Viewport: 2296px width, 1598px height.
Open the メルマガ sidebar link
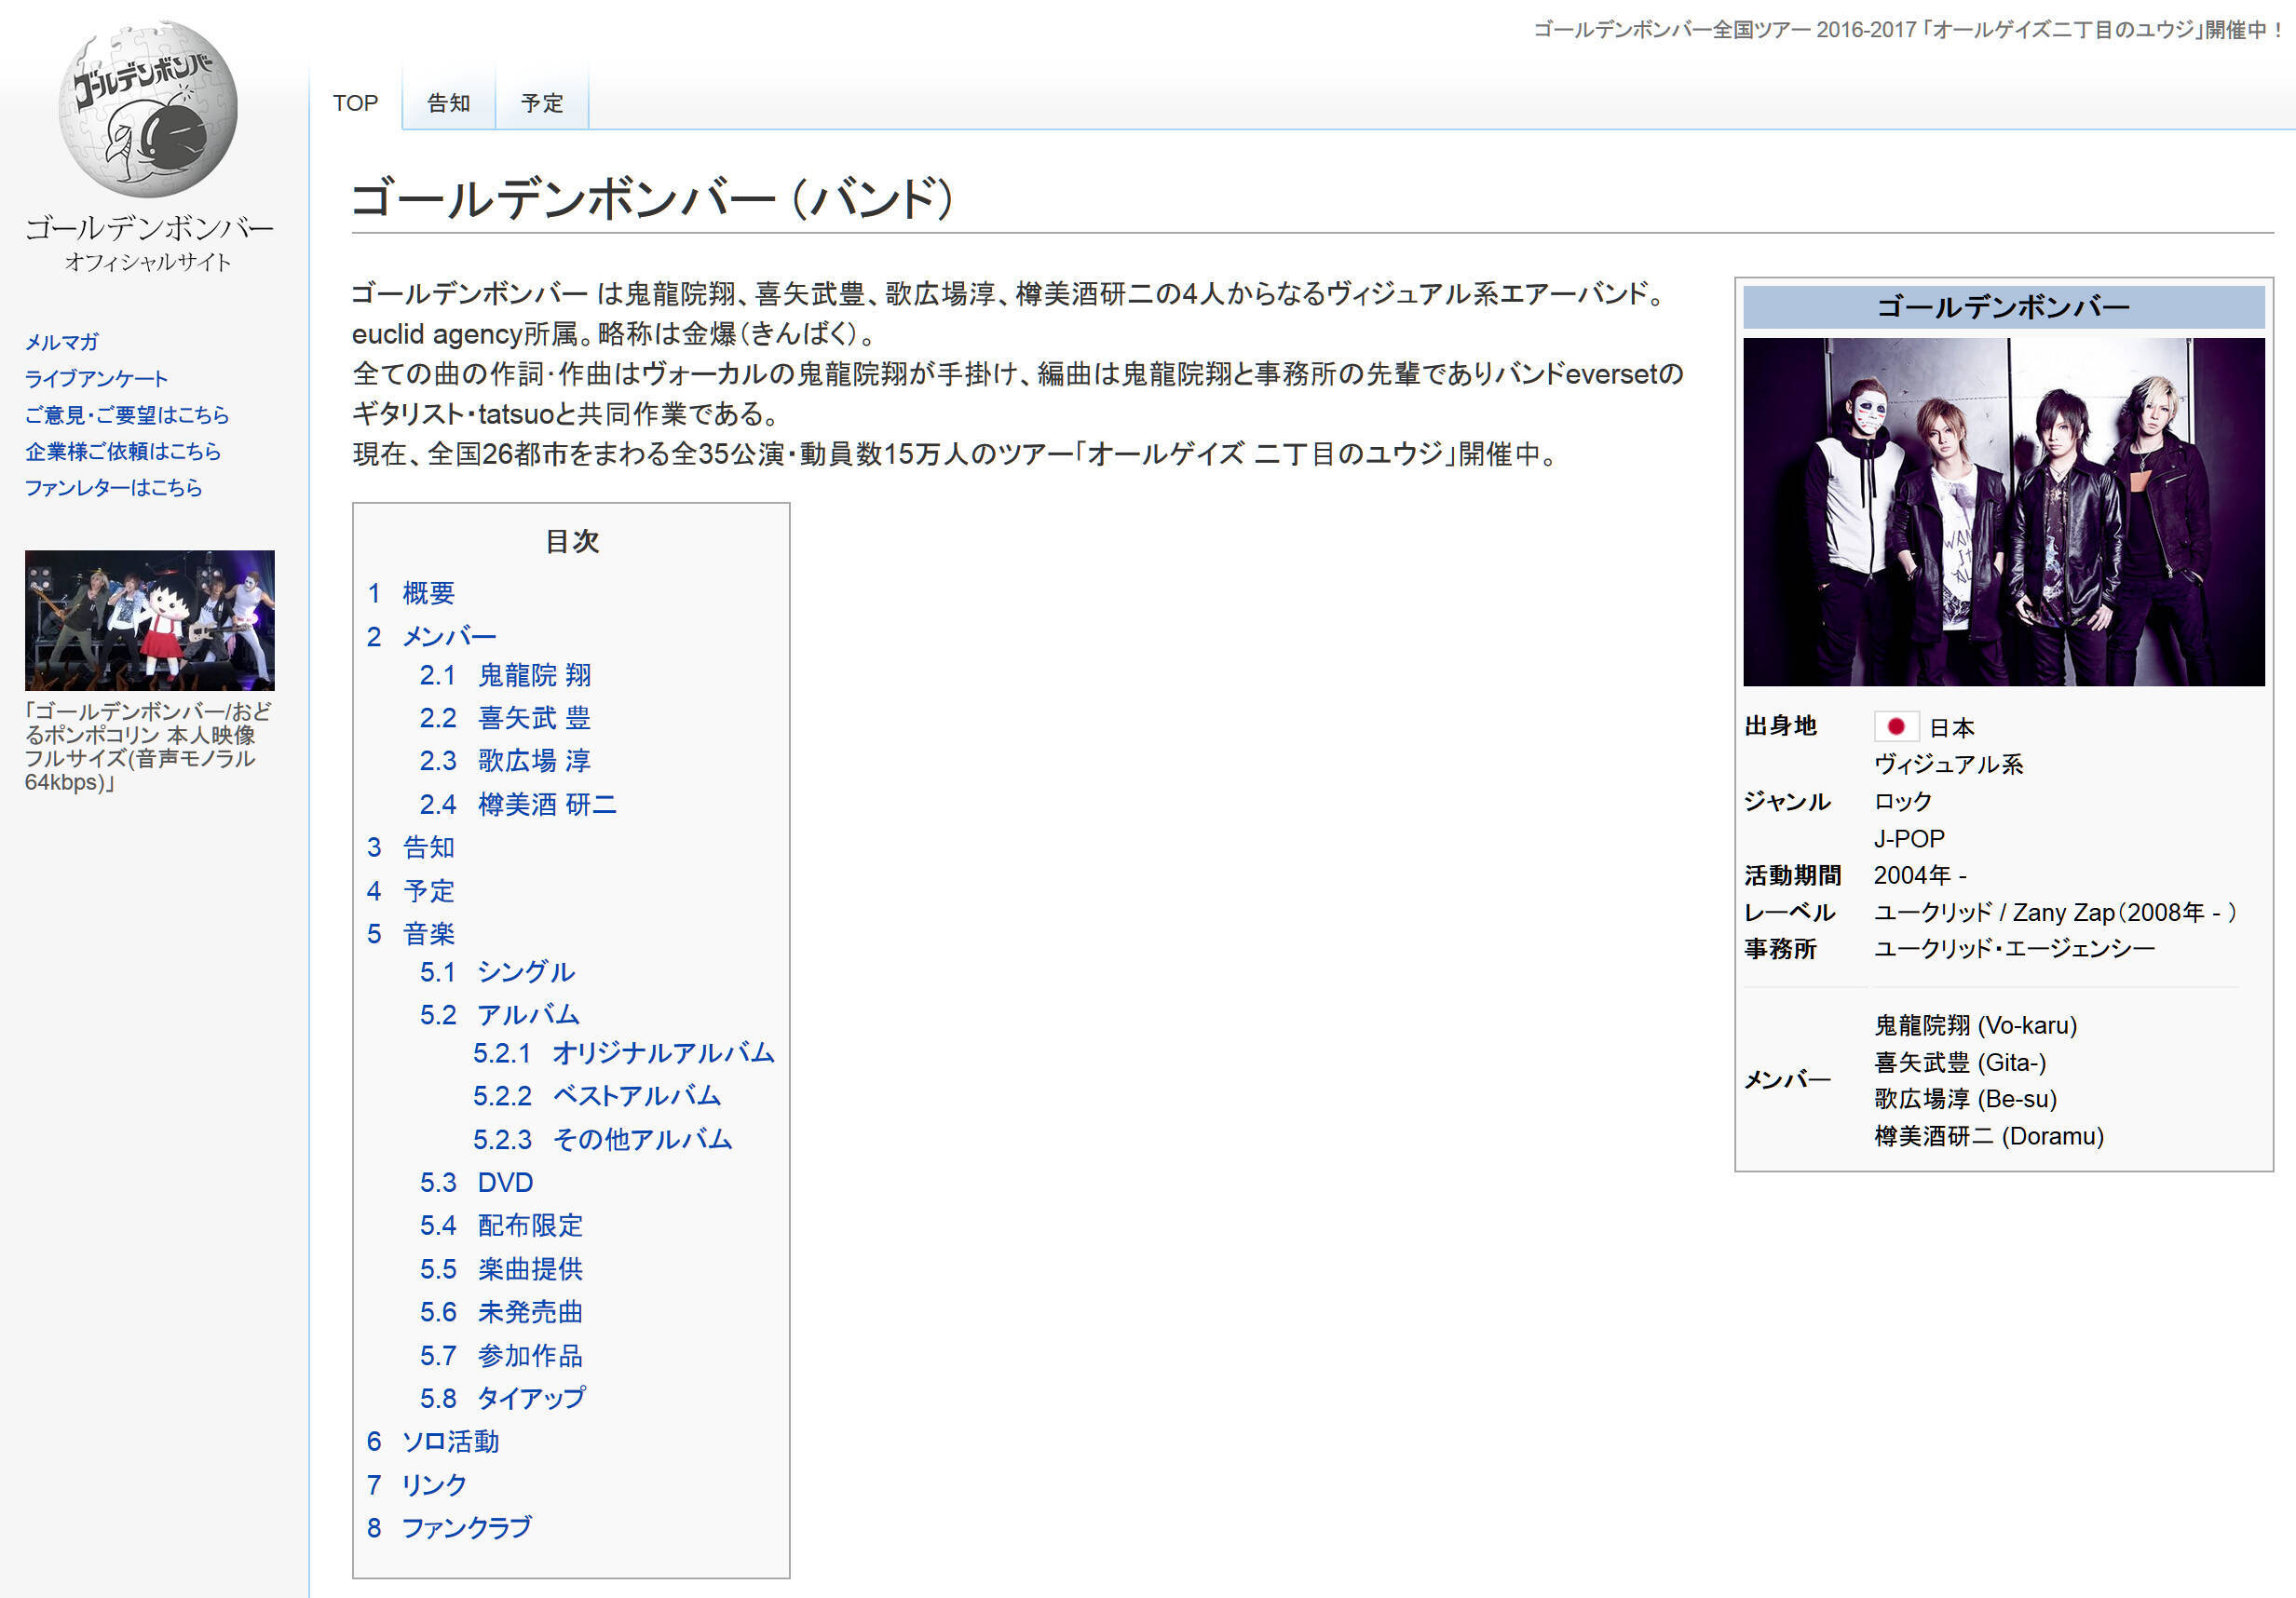(62, 342)
